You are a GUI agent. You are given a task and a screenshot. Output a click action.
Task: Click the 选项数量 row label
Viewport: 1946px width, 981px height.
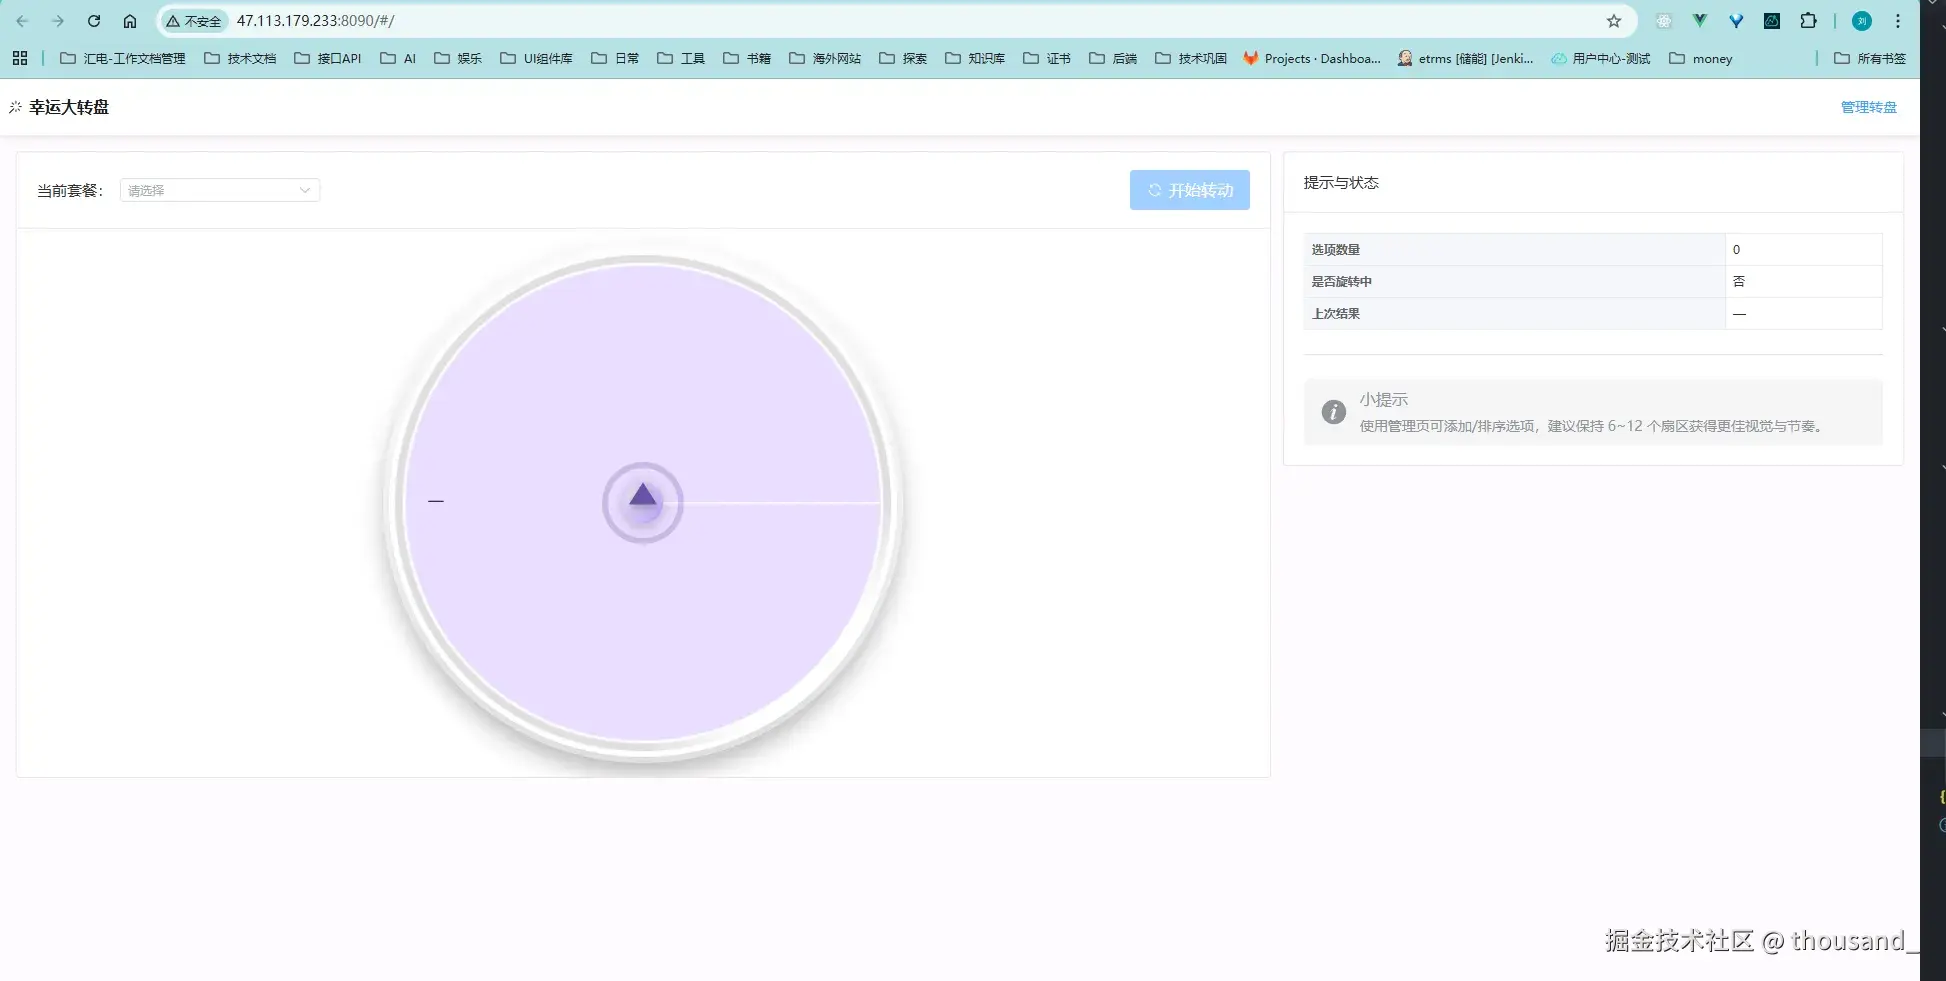[1336, 249]
